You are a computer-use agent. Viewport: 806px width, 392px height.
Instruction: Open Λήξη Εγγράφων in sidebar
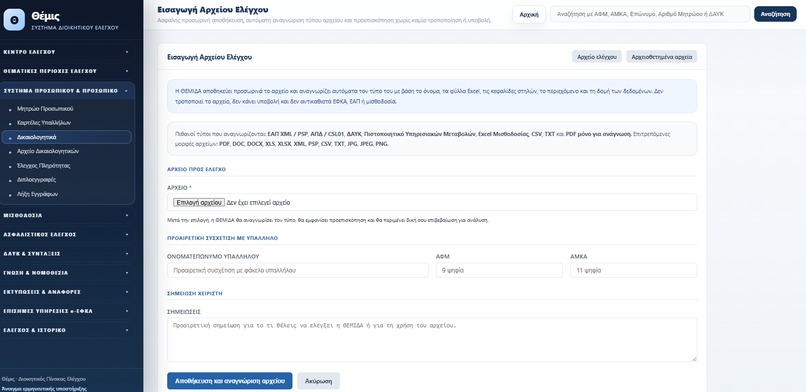(67, 194)
